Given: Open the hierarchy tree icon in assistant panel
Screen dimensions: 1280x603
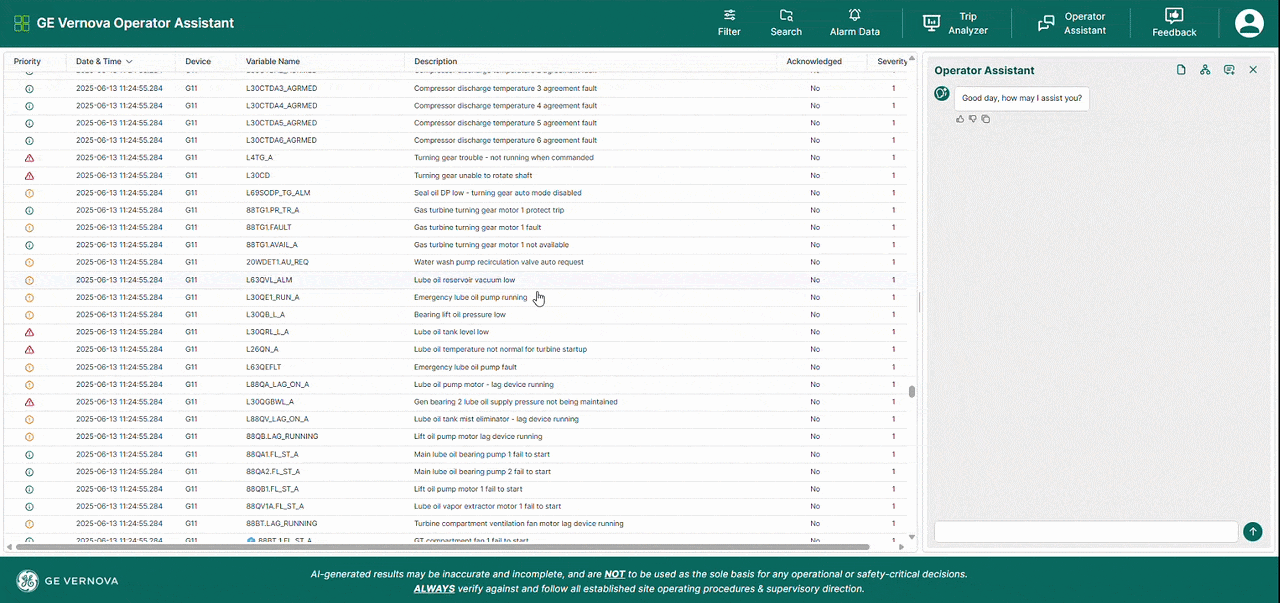Looking at the screenshot, I should [x=1205, y=70].
